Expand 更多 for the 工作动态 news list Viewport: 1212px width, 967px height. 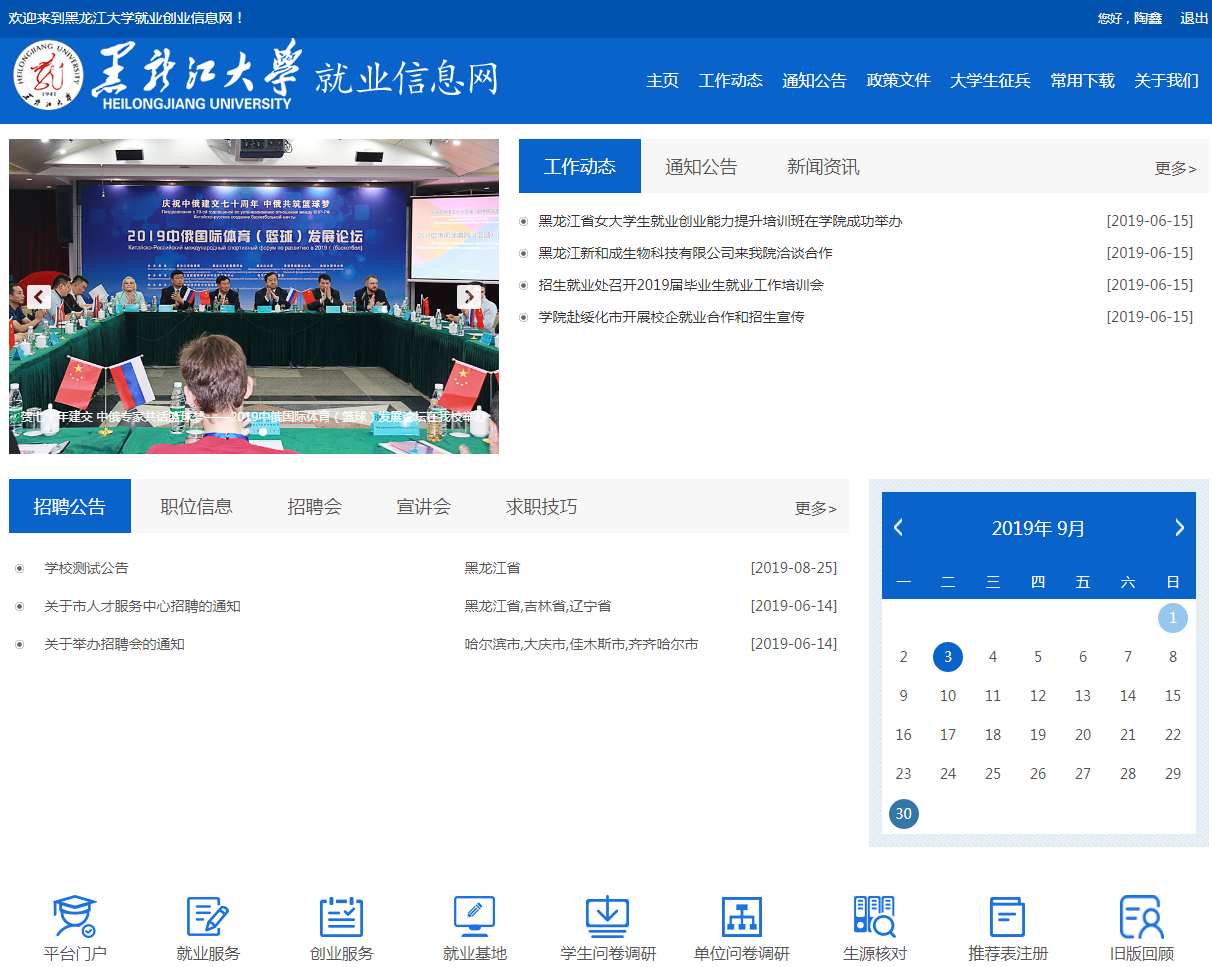click(x=1175, y=169)
